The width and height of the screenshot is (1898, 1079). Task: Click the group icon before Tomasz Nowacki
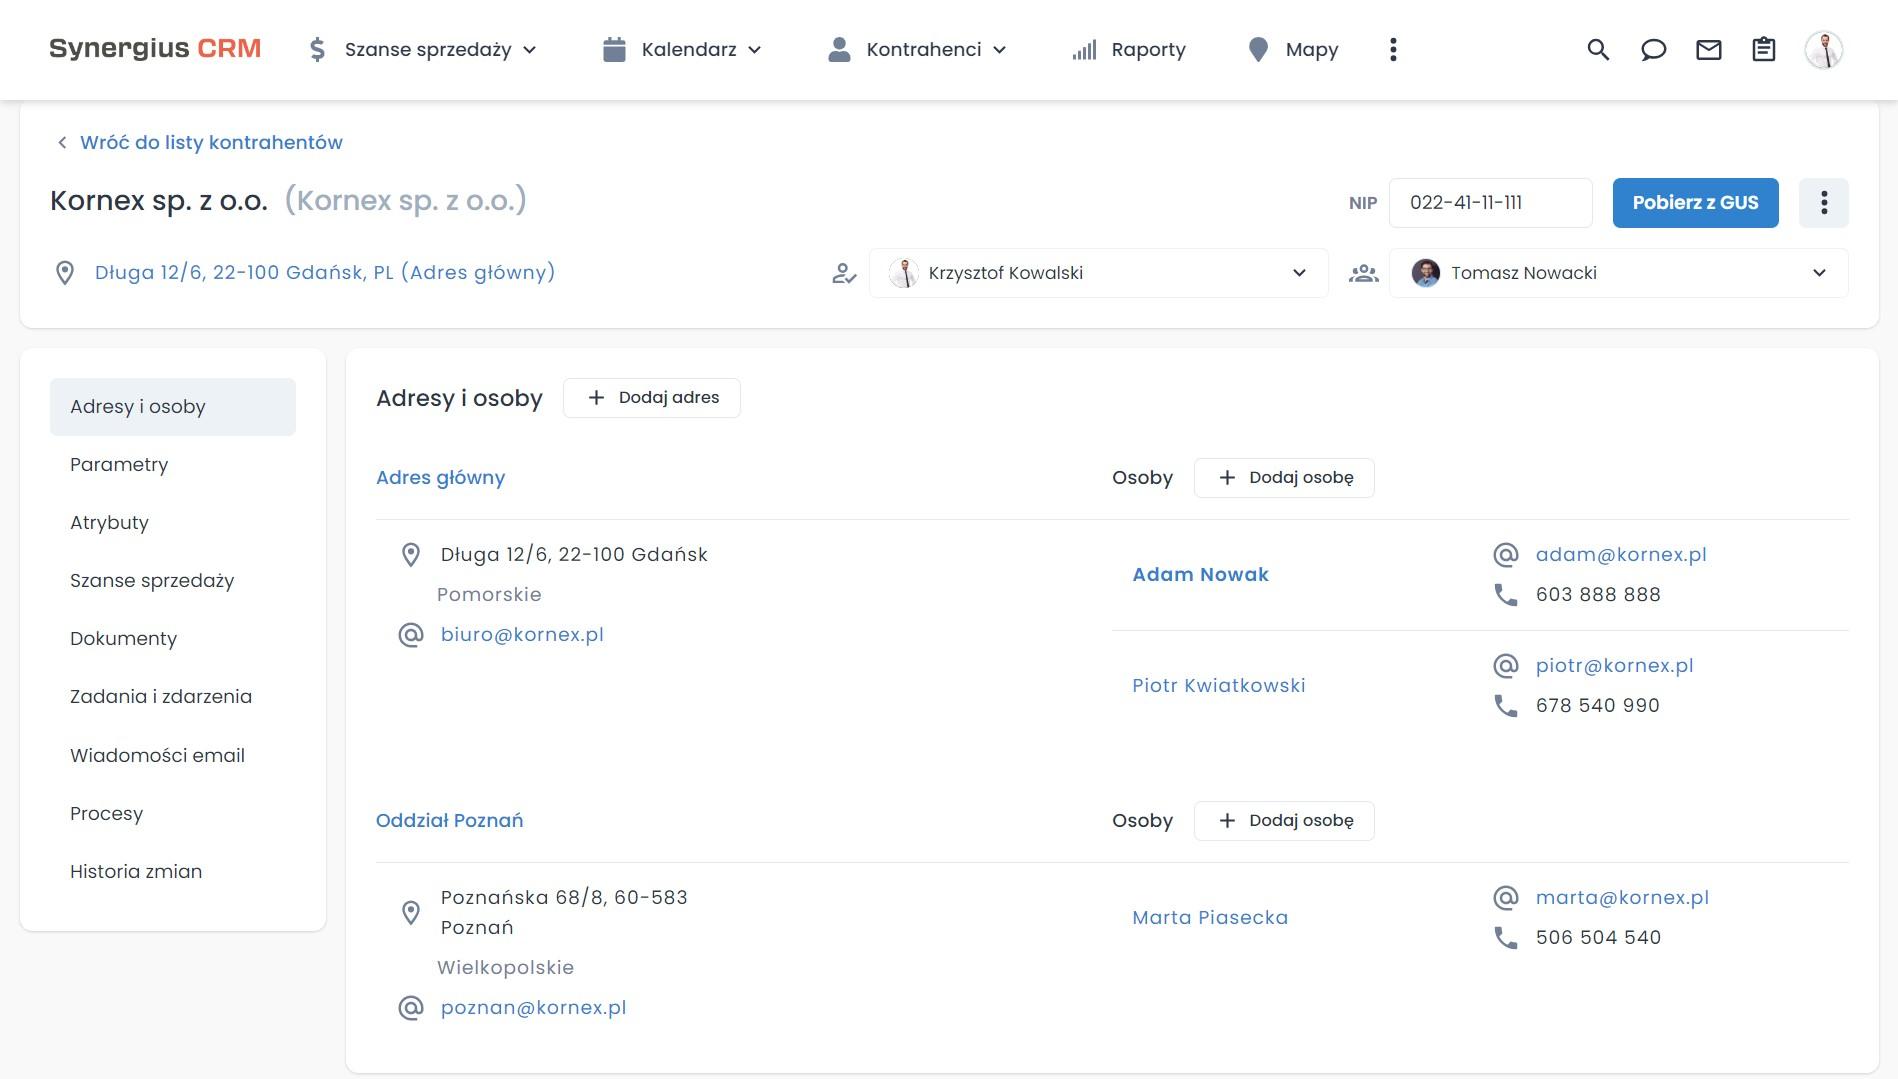tap(1364, 273)
